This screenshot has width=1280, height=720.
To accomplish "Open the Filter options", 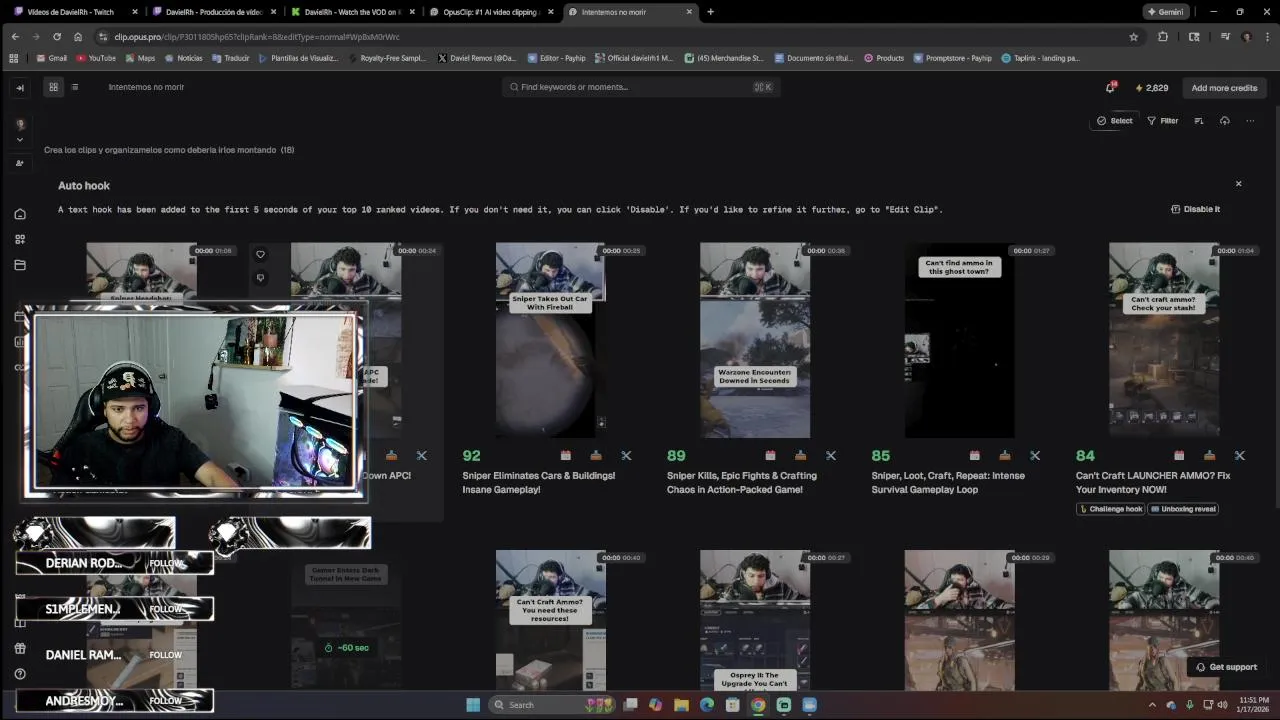I will (x=1162, y=121).
